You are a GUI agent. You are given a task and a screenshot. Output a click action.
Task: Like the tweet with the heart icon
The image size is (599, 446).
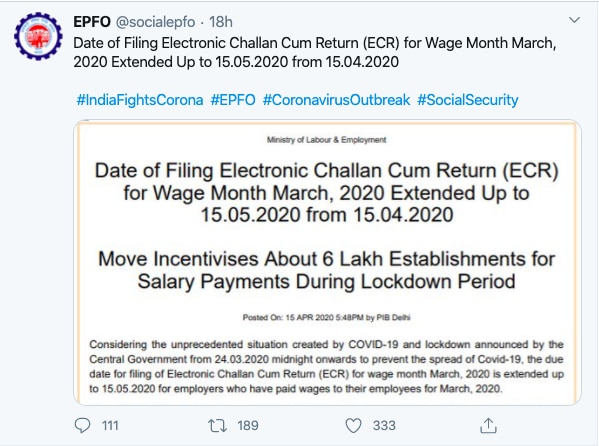pyautogui.click(x=353, y=425)
